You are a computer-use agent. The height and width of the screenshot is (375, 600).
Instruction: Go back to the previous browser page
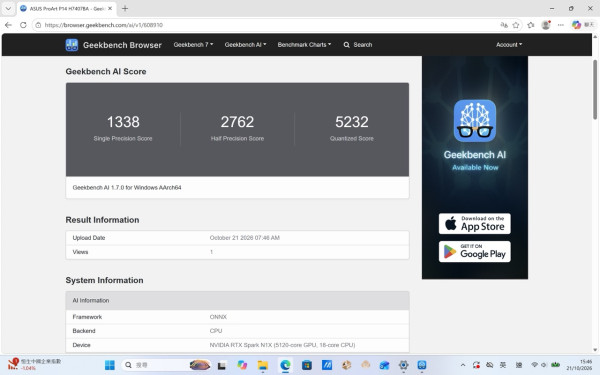[8, 25]
